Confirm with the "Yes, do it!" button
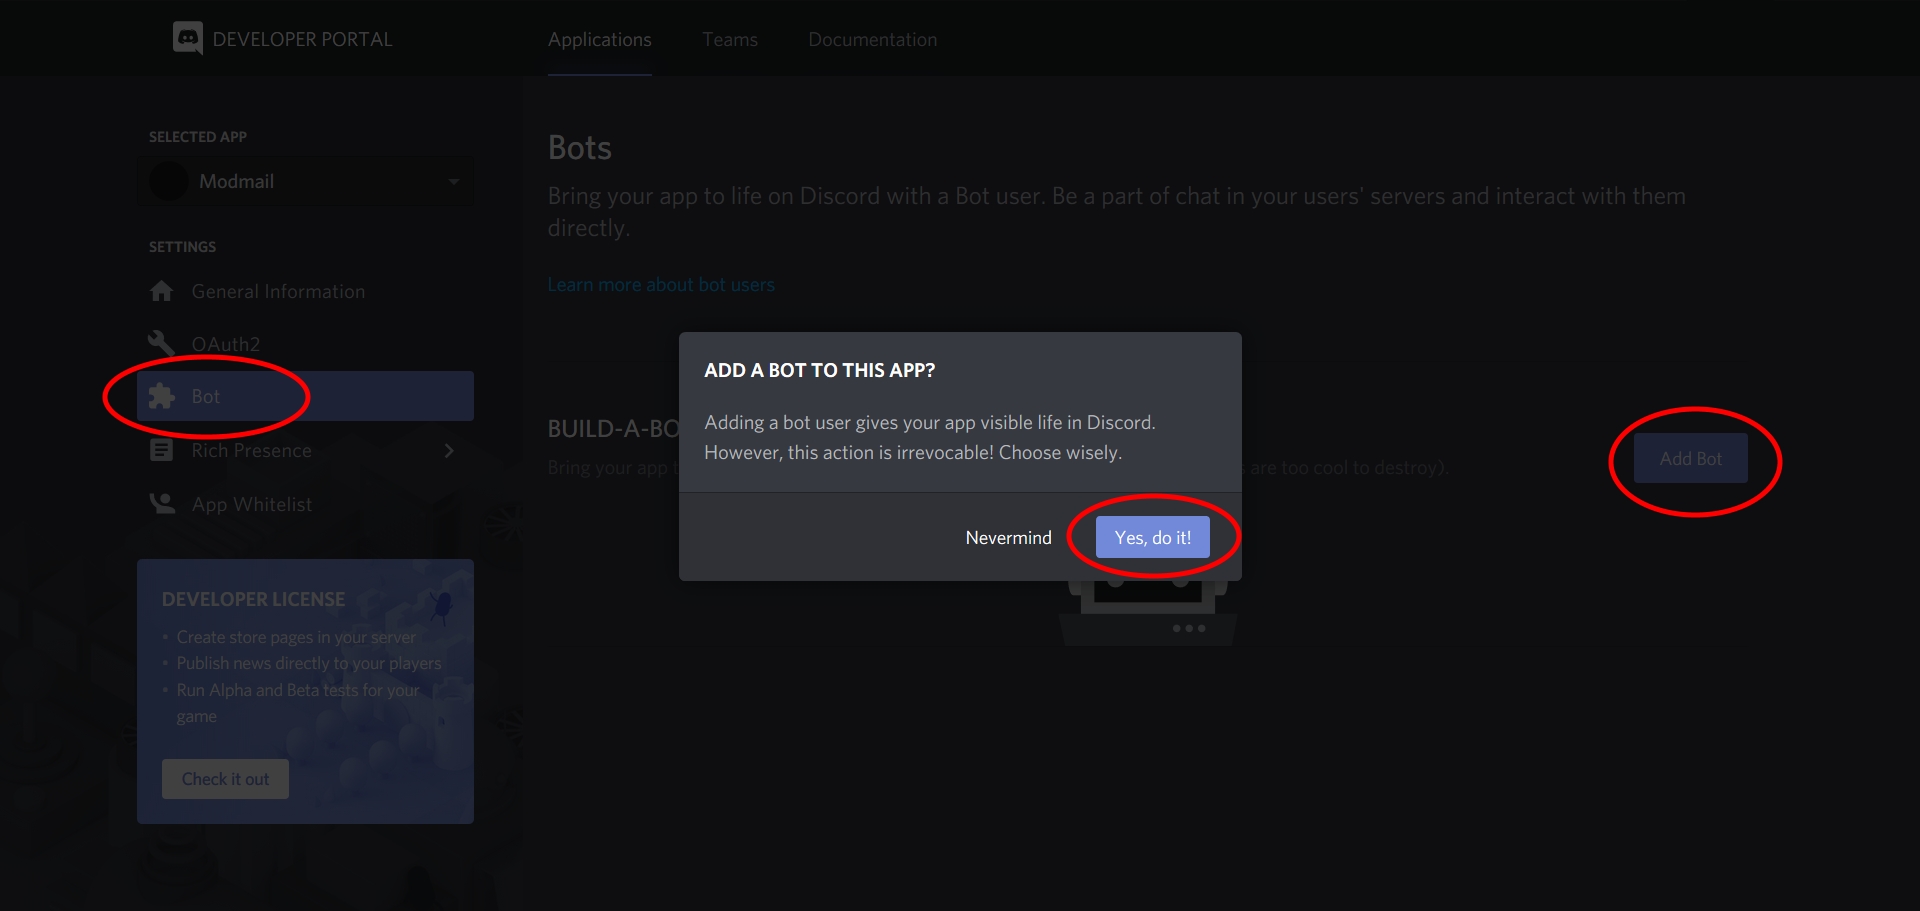Screen dimensions: 1920x911 click(x=1152, y=538)
